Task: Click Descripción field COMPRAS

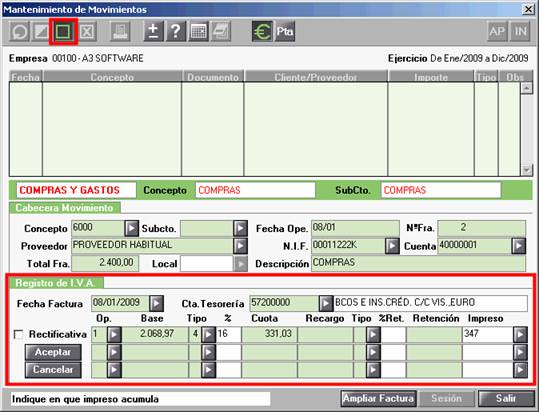Action: [x=418, y=264]
